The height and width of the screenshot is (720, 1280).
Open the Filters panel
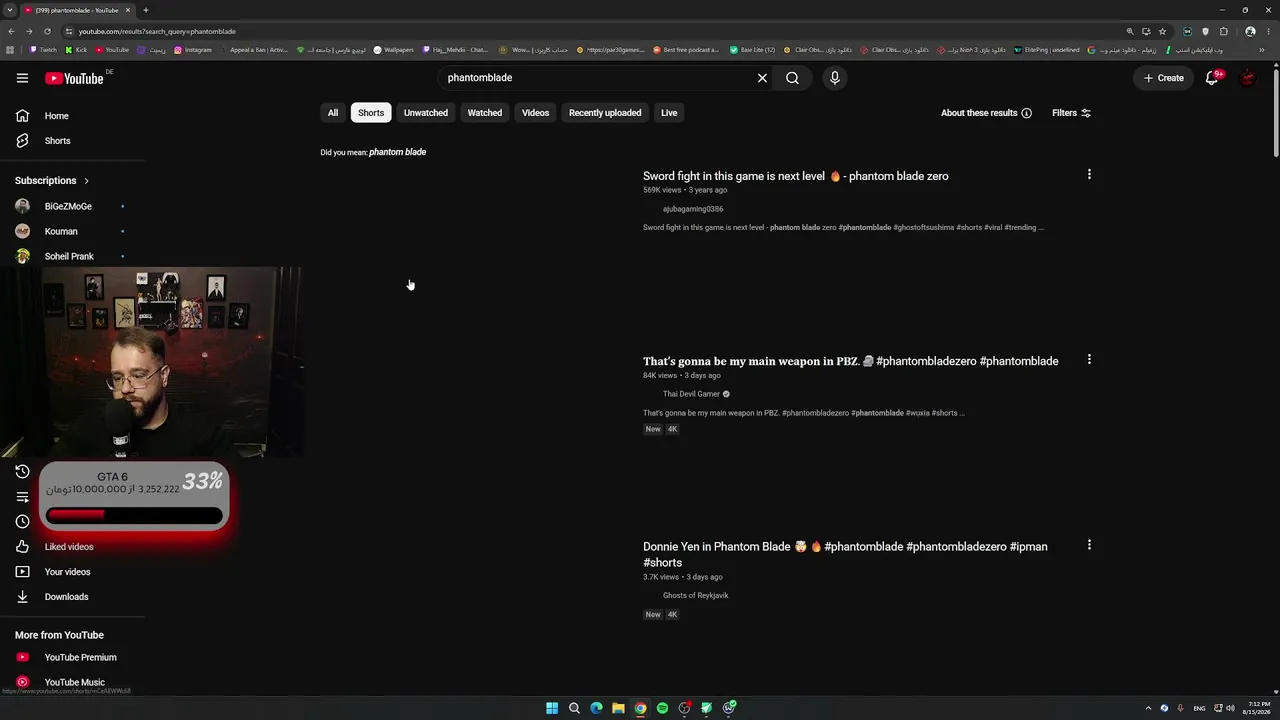click(1071, 113)
